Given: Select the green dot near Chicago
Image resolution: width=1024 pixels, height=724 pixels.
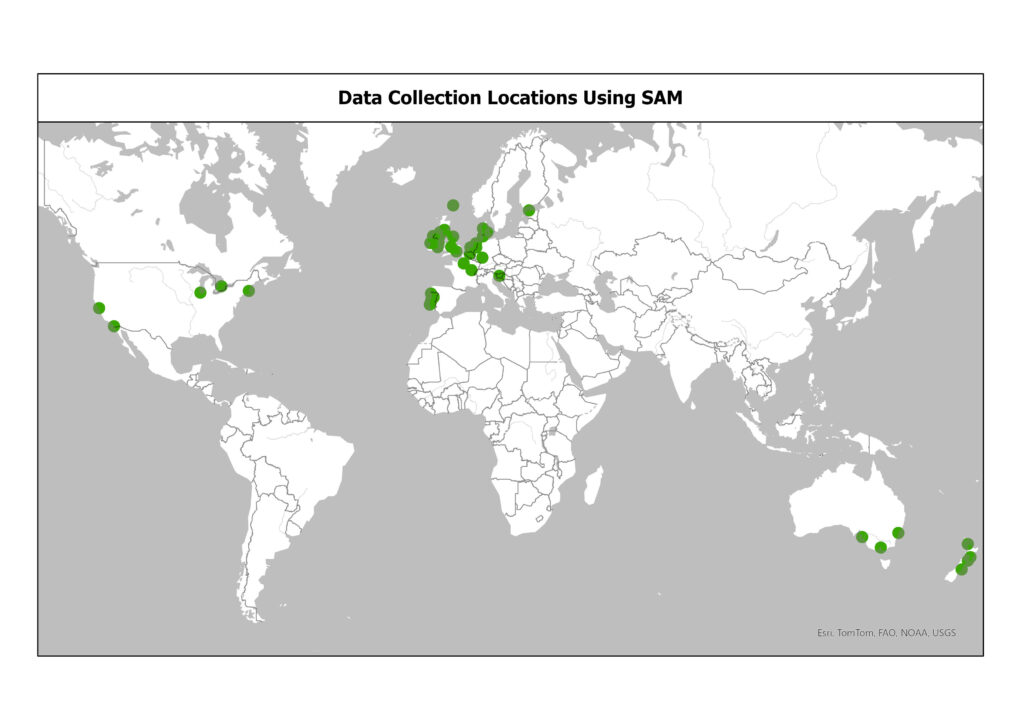Looking at the screenshot, I should [200, 292].
